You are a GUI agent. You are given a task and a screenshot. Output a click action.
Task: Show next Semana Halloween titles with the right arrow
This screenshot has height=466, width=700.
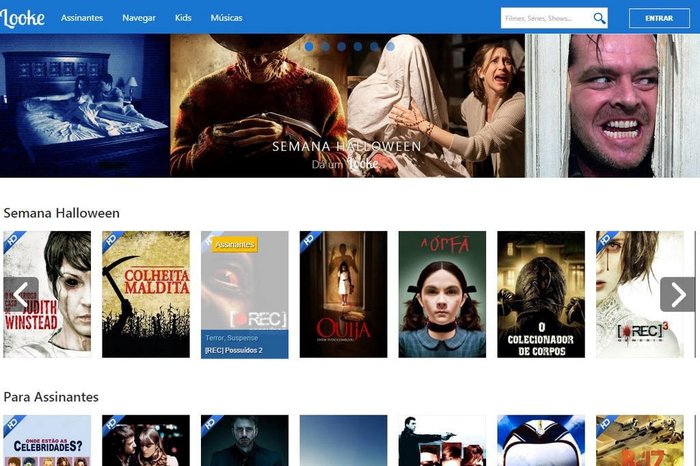(678, 294)
